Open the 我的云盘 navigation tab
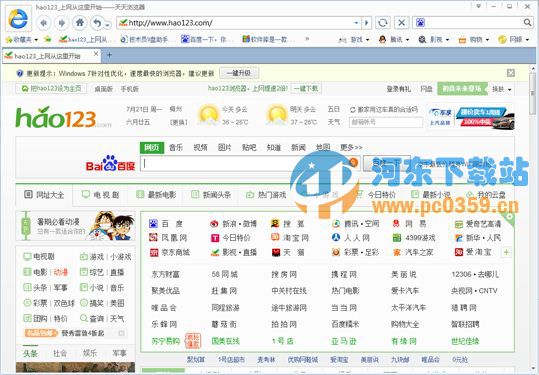The height and width of the screenshot is (375, 539). point(486,195)
